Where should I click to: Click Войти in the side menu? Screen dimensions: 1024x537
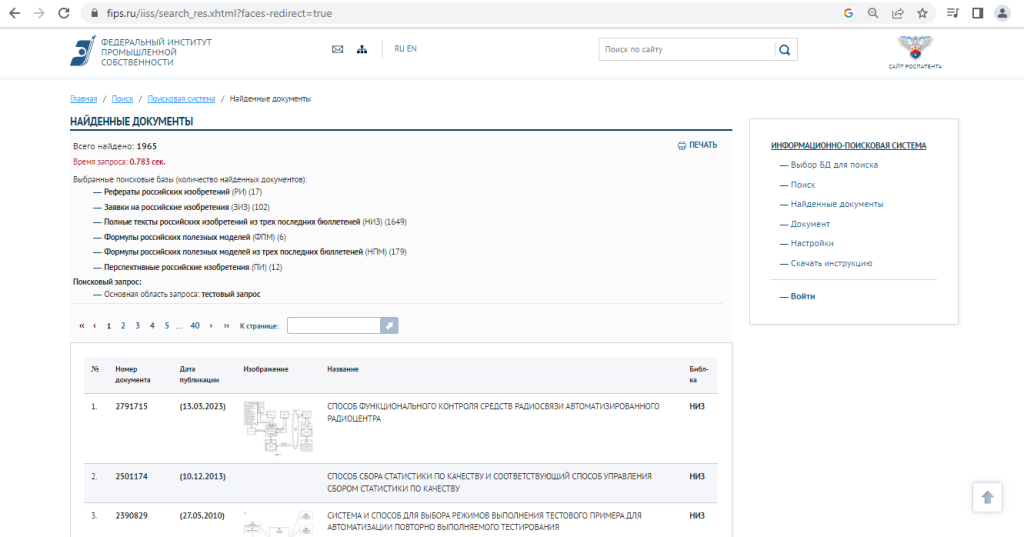point(802,296)
